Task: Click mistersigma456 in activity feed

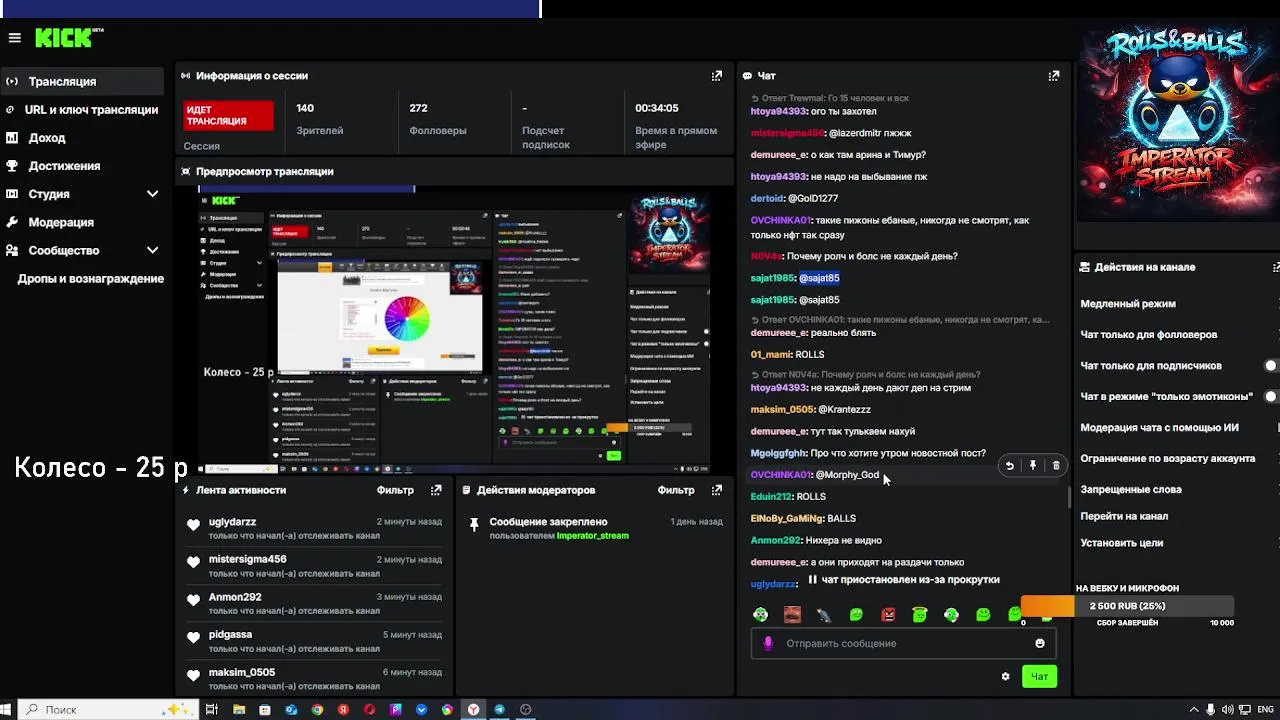Action: (x=248, y=559)
